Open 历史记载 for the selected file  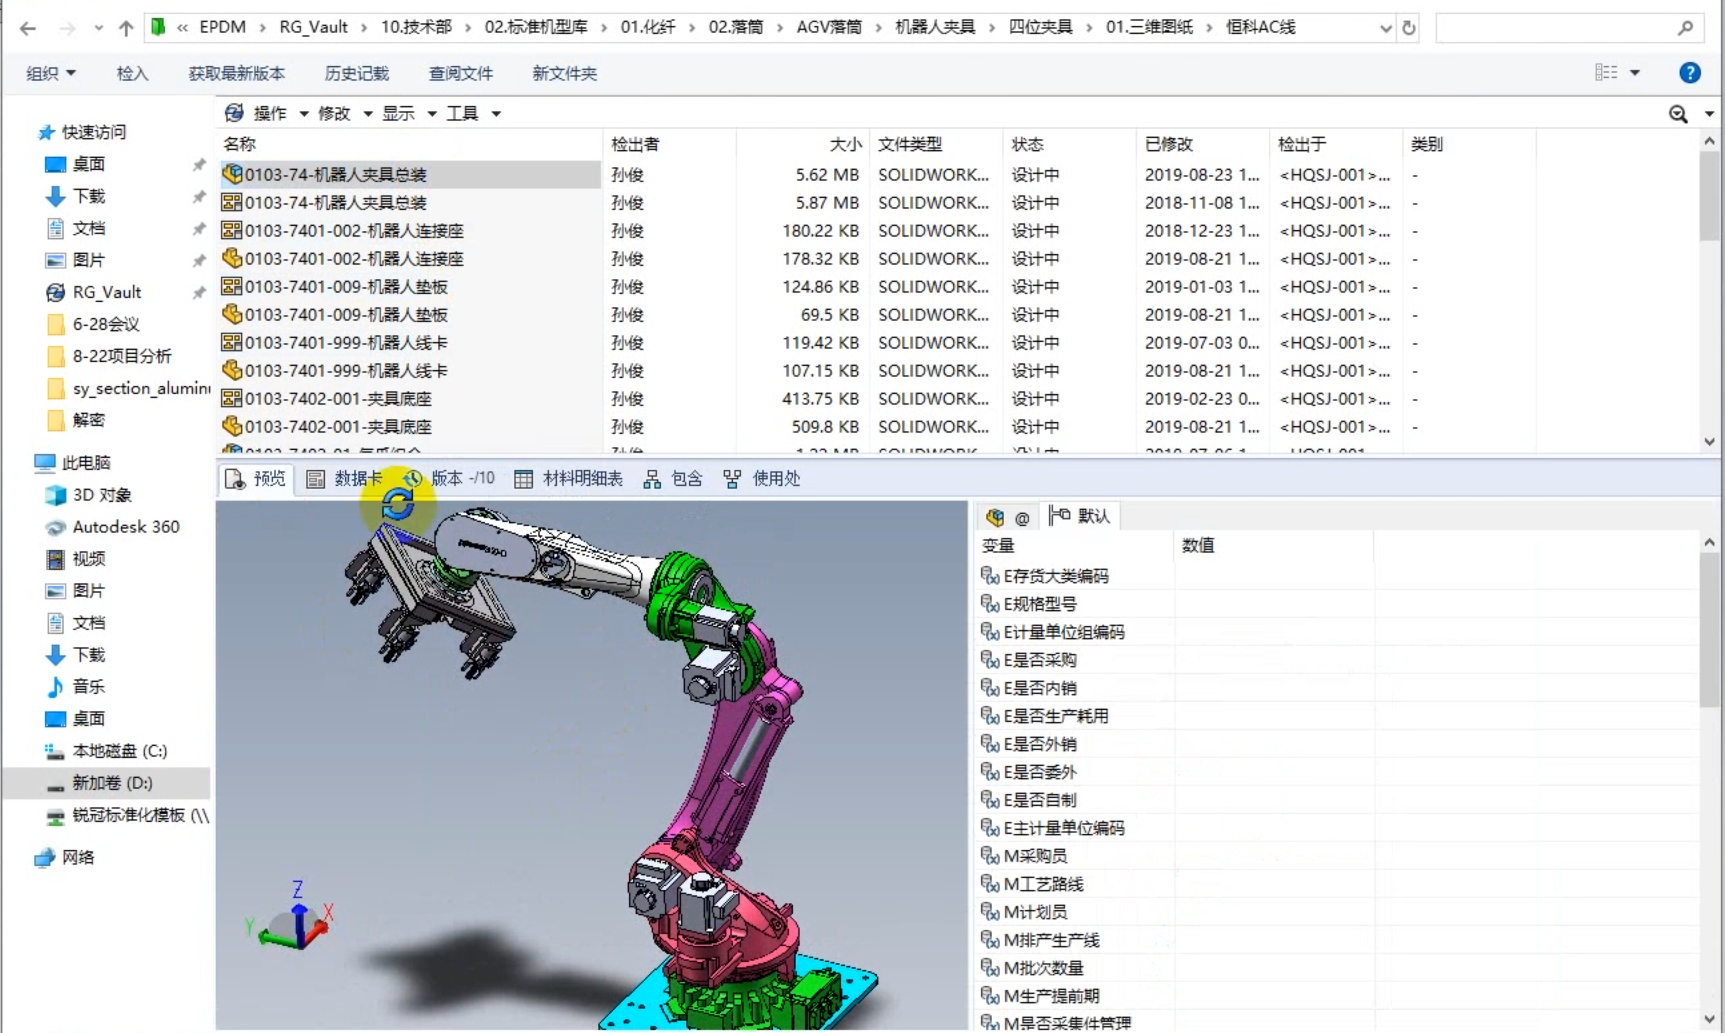(357, 72)
